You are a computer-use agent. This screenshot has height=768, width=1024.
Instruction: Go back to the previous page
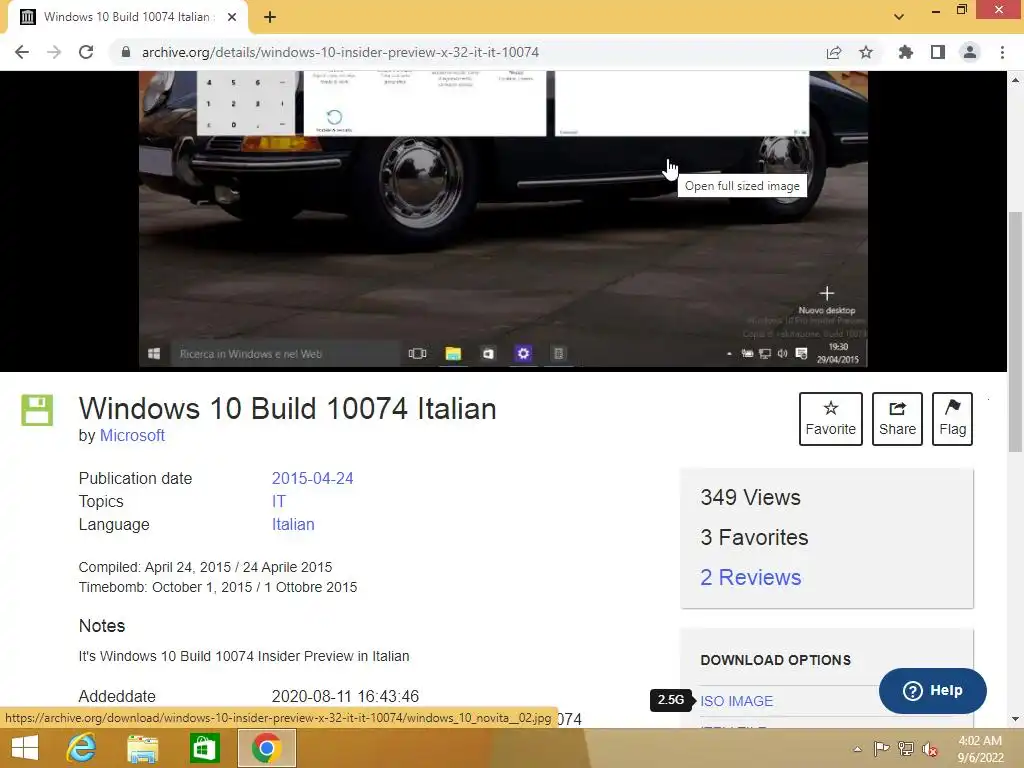tap(22, 52)
